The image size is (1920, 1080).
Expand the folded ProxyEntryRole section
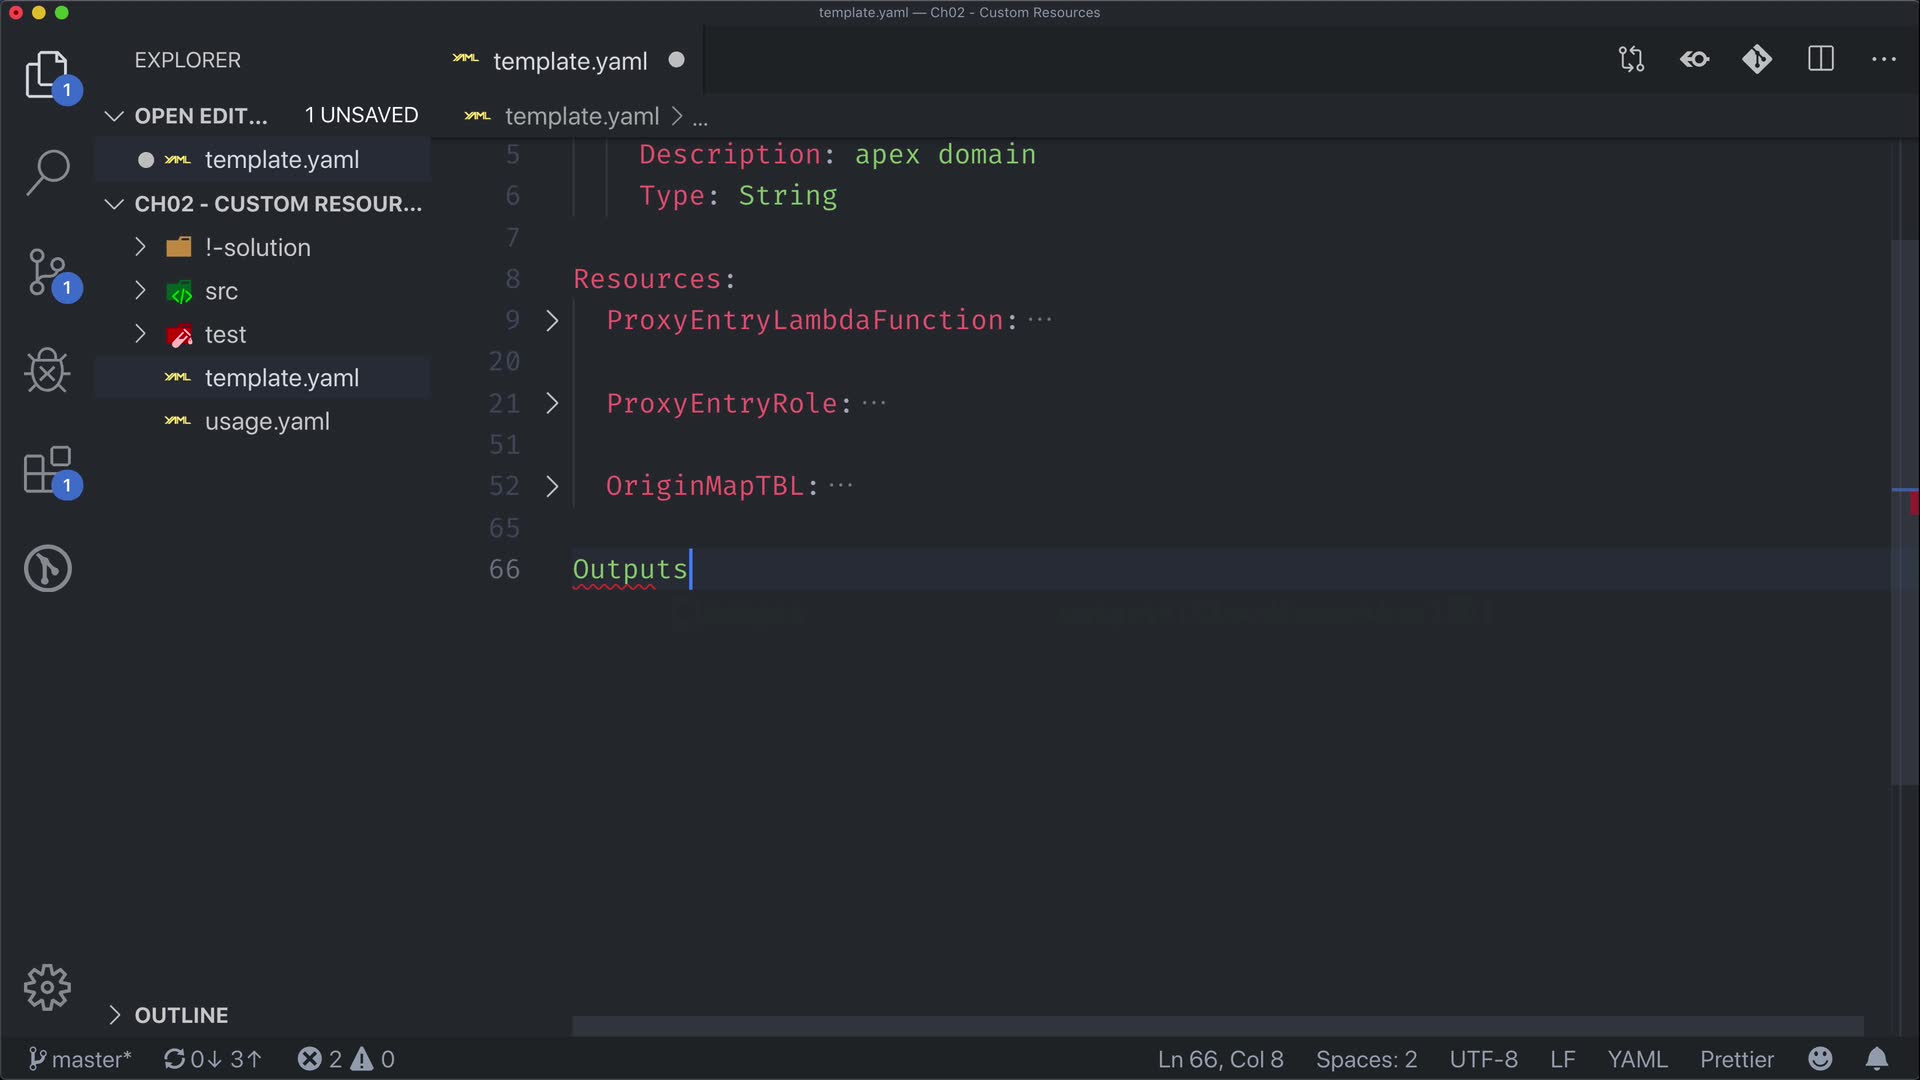pyautogui.click(x=552, y=403)
